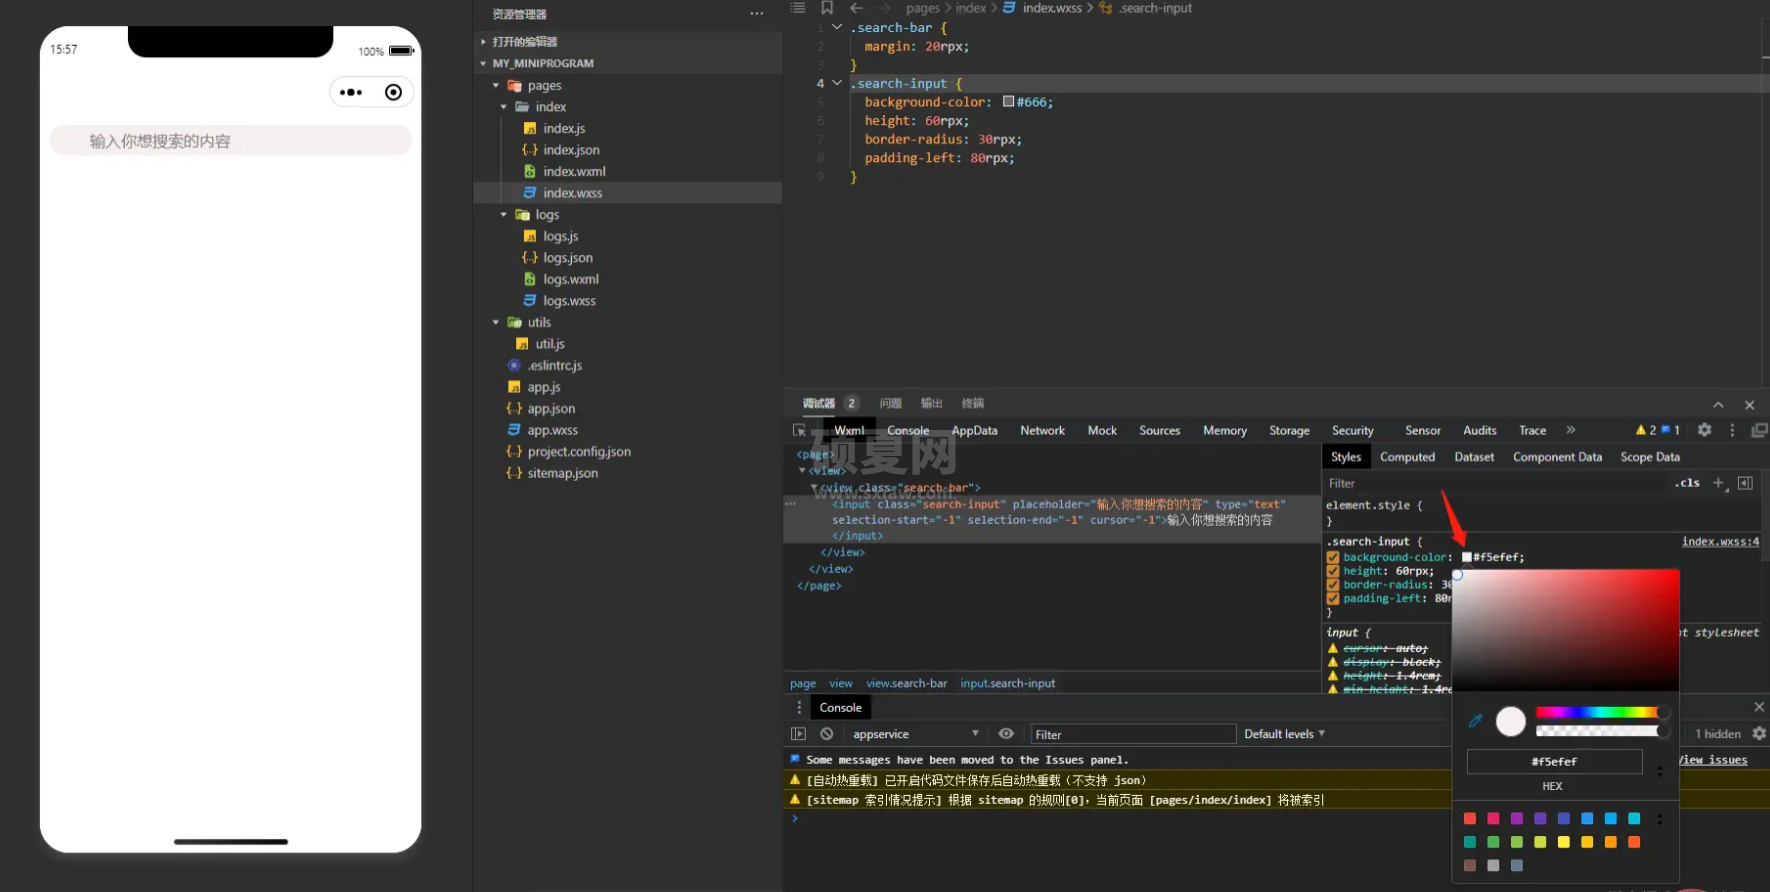Collapse debugger panel with up chevron

1718,405
